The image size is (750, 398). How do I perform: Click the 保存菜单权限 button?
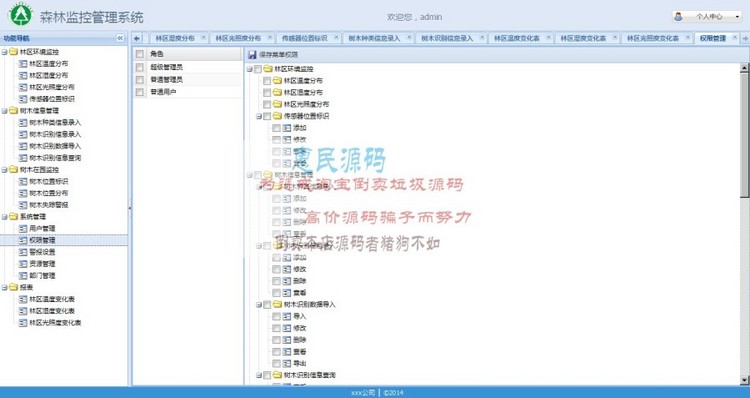(273, 55)
